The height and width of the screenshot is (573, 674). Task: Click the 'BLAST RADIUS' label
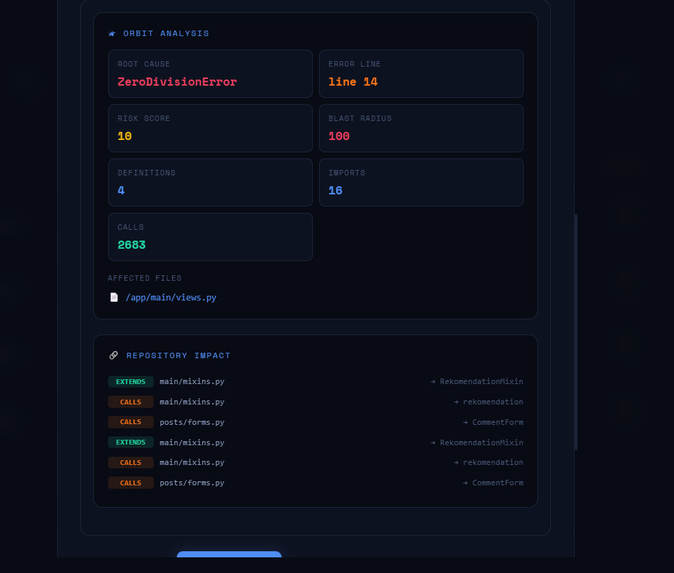click(x=360, y=118)
